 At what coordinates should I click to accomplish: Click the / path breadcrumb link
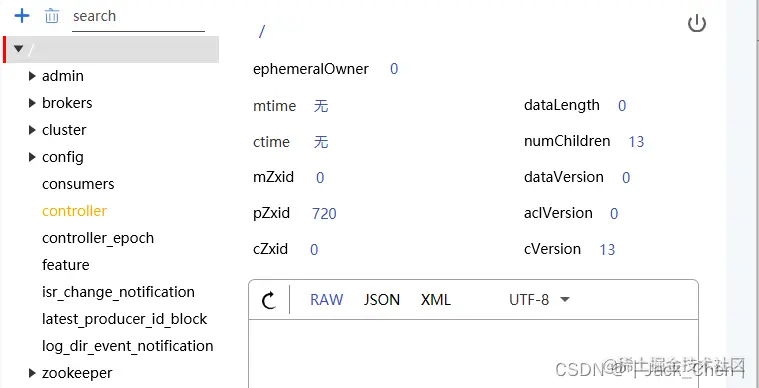point(262,32)
